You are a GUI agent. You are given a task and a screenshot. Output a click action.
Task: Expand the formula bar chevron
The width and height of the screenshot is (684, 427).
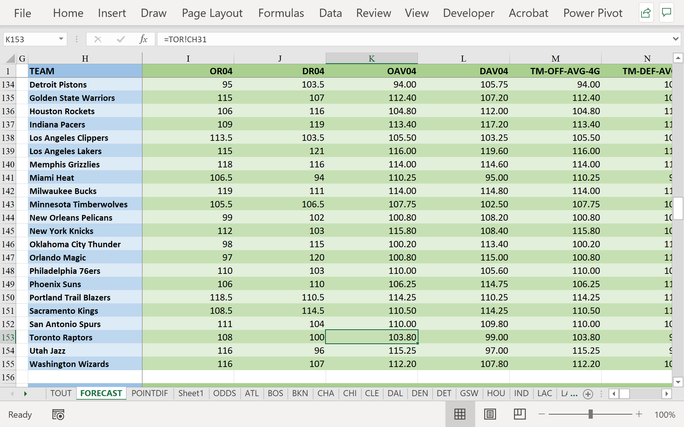coord(676,39)
